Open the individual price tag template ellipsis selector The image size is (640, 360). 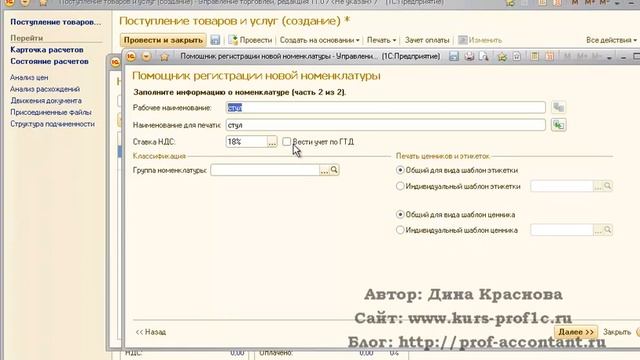point(598,230)
